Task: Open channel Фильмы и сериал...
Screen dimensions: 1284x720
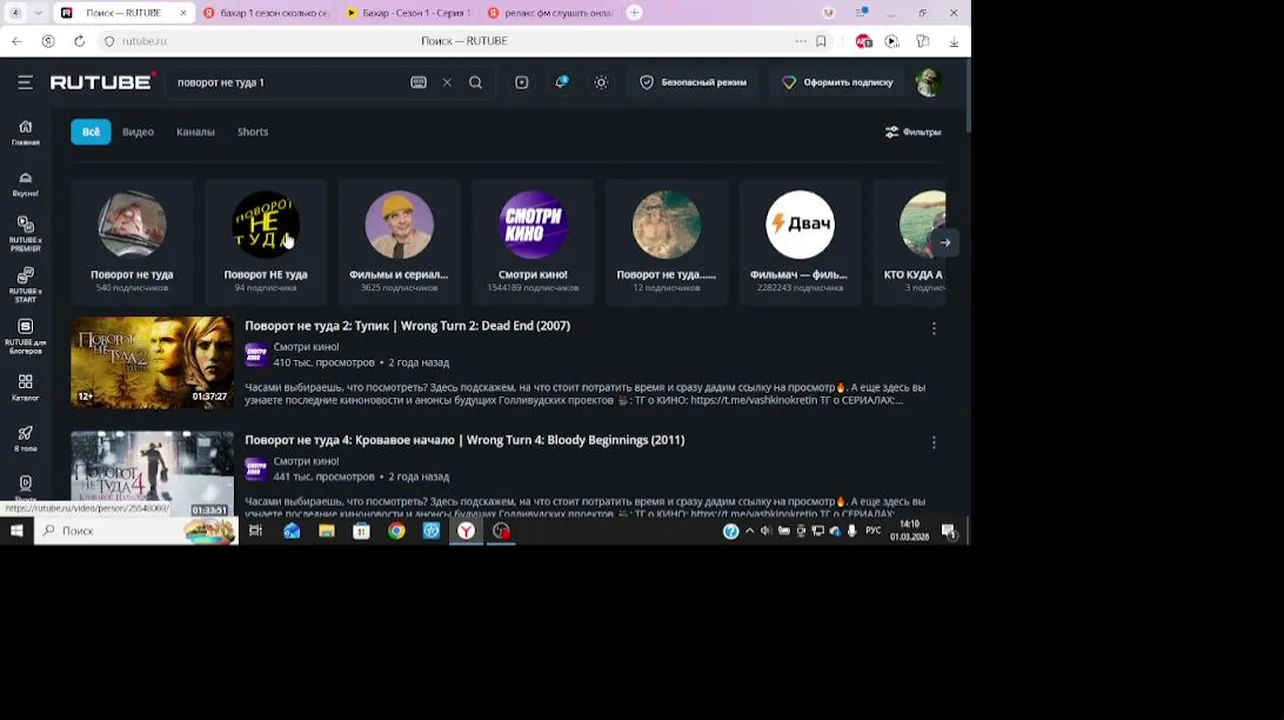Action: tap(399, 242)
